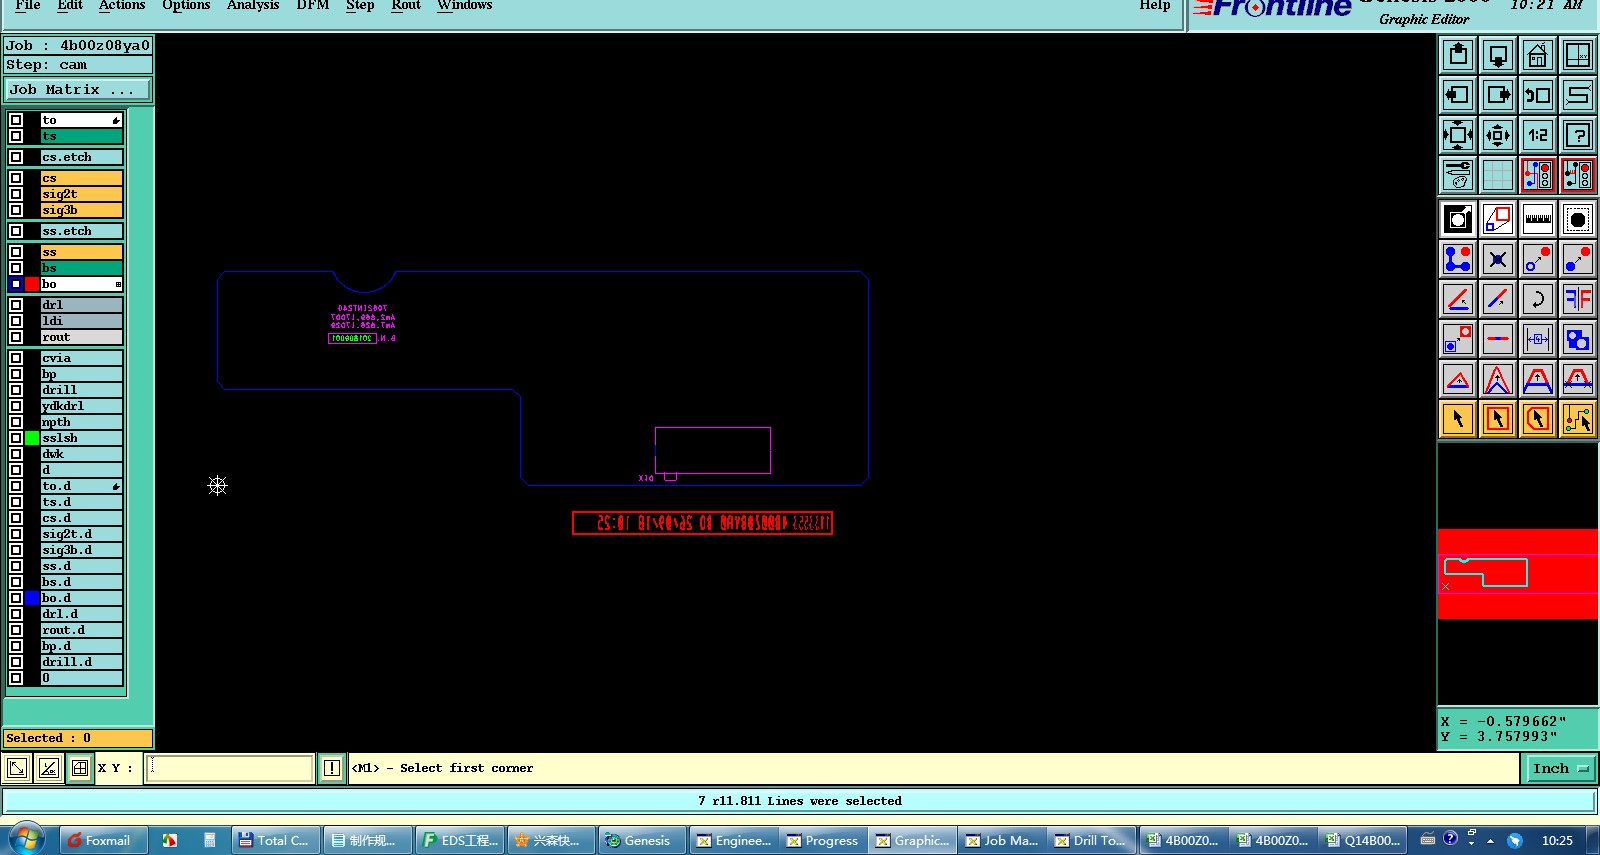Click the blue color box of layer bo.d
This screenshot has width=1600, height=855.
coord(32,598)
